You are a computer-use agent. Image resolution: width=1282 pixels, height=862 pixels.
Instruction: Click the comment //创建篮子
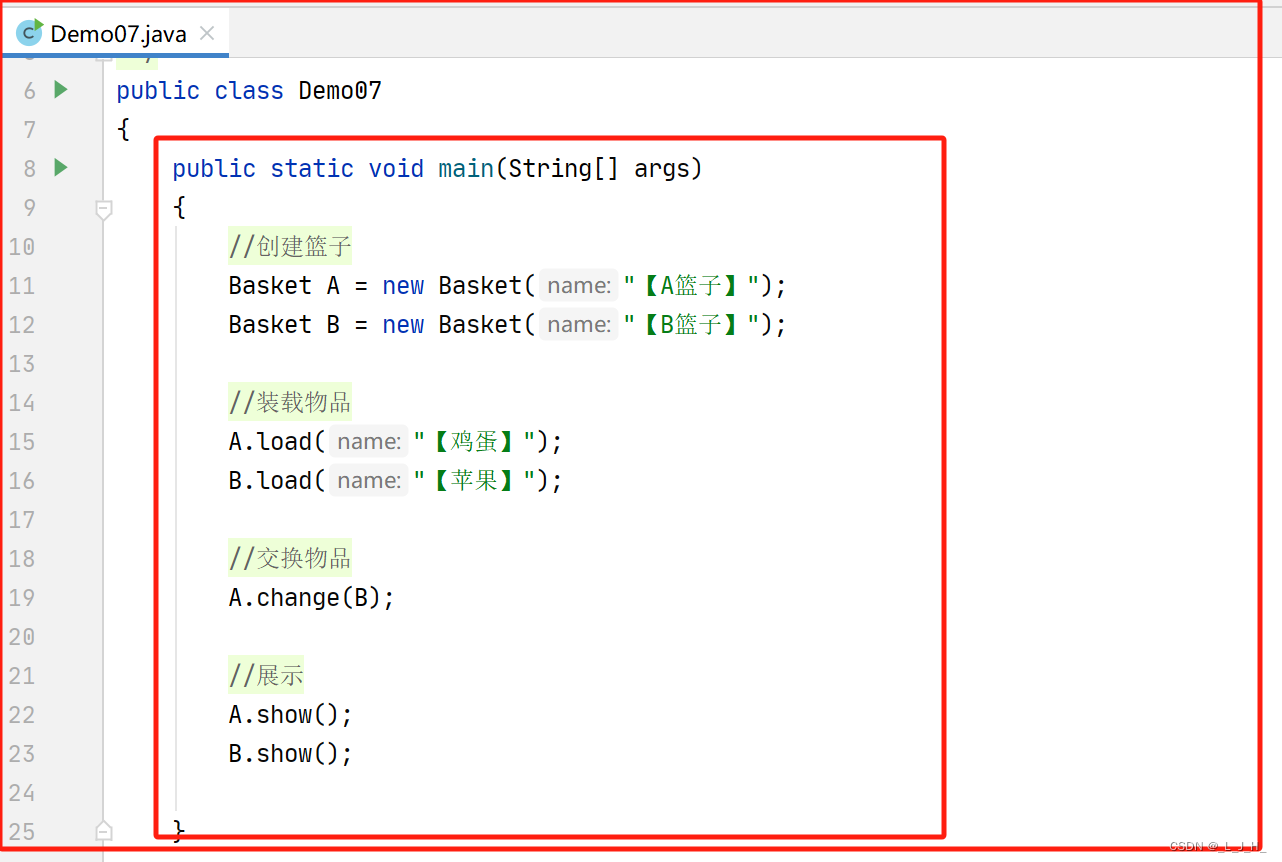[x=290, y=247]
